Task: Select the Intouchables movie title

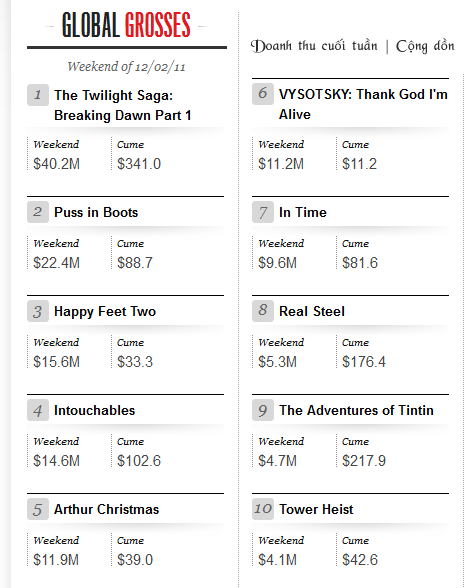Action: click(x=94, y=410)
